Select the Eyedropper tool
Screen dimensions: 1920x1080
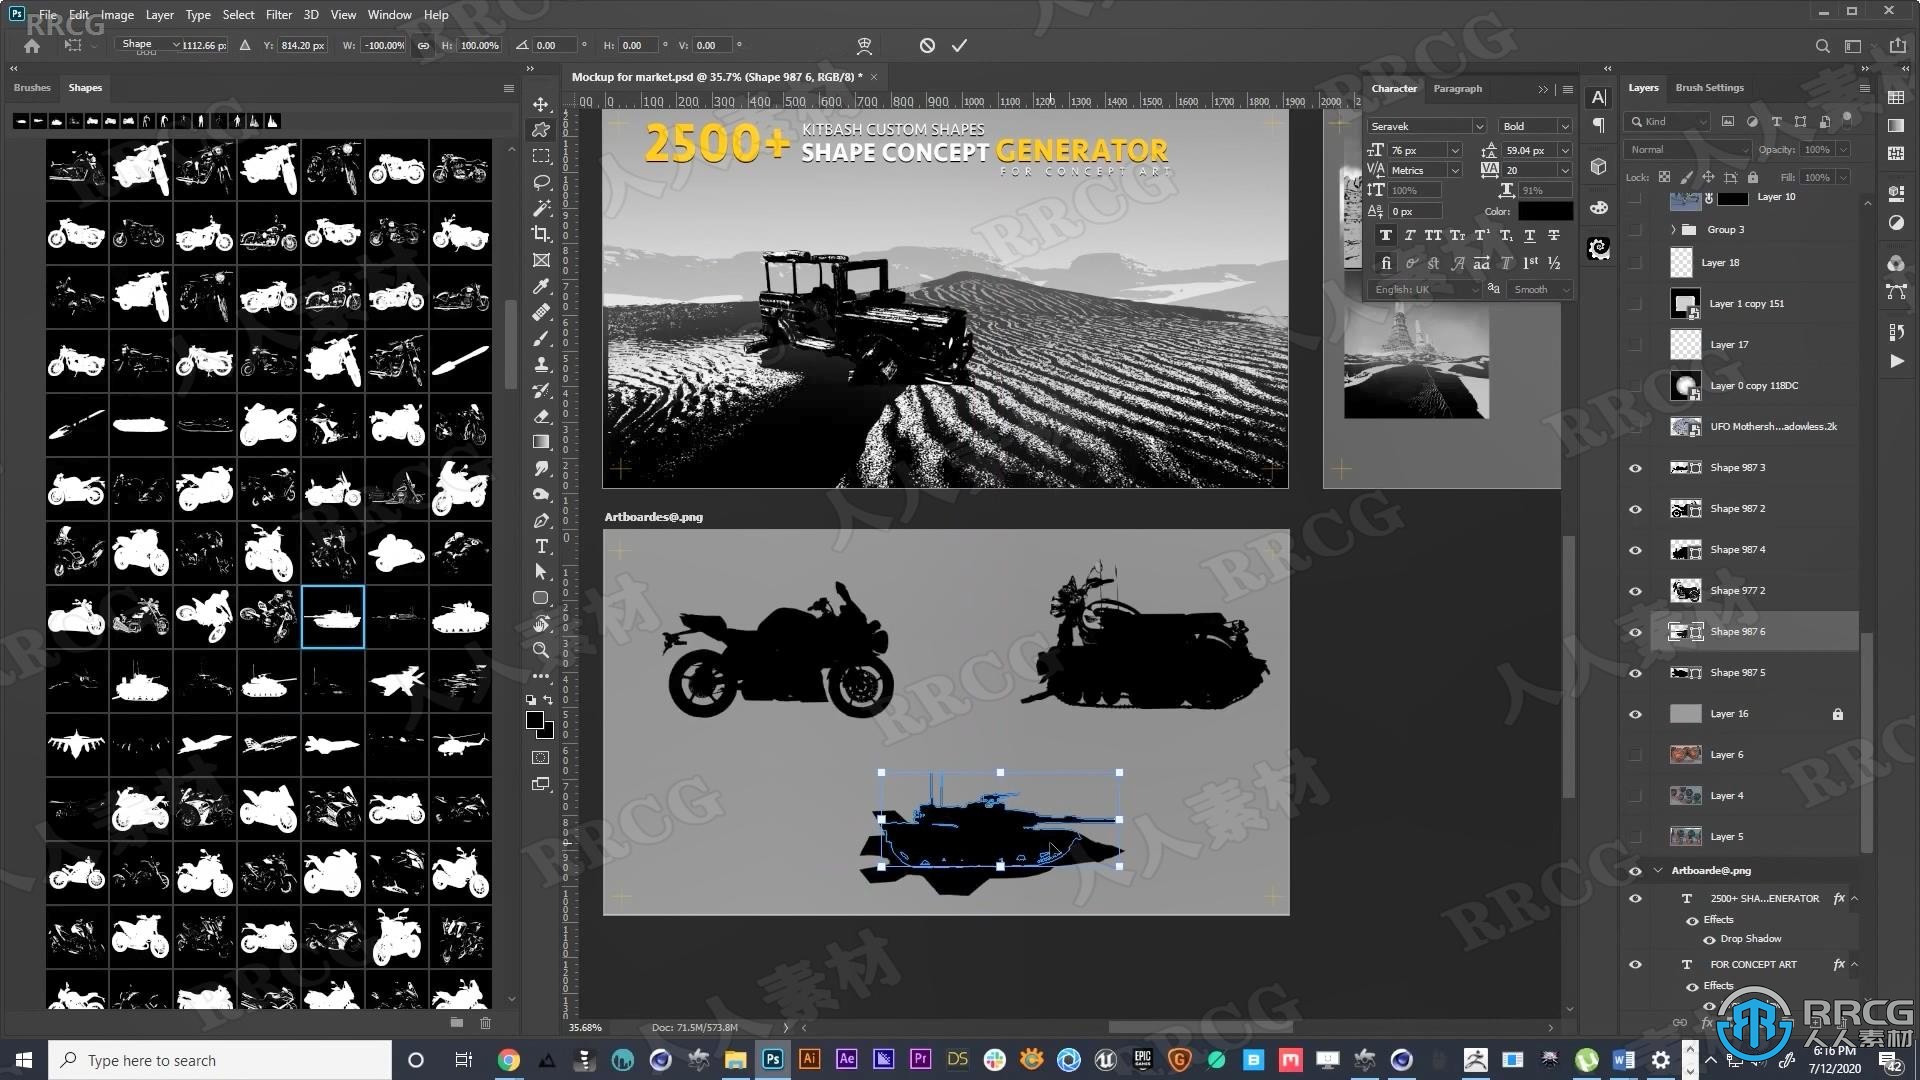(x=541, y=286)
